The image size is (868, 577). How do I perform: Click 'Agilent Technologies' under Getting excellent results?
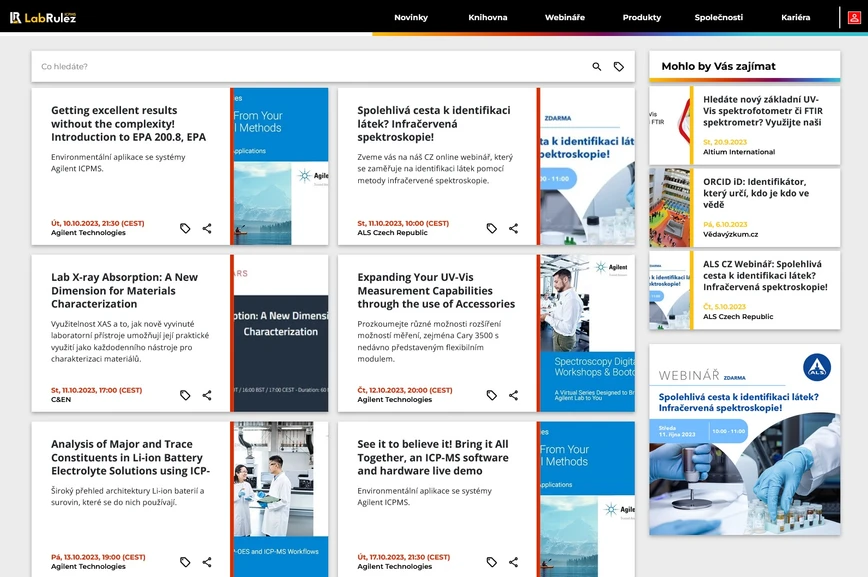click(89, 233)
